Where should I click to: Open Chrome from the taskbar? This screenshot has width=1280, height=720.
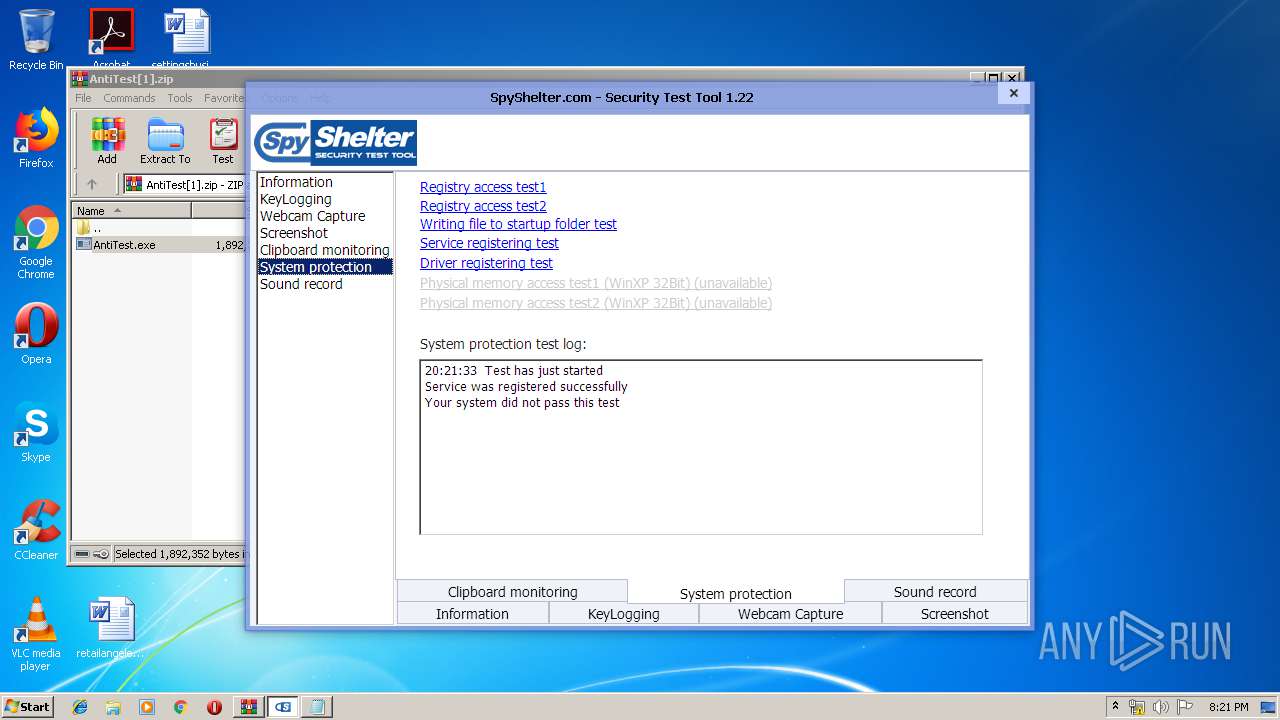click(x=181, y=707)
